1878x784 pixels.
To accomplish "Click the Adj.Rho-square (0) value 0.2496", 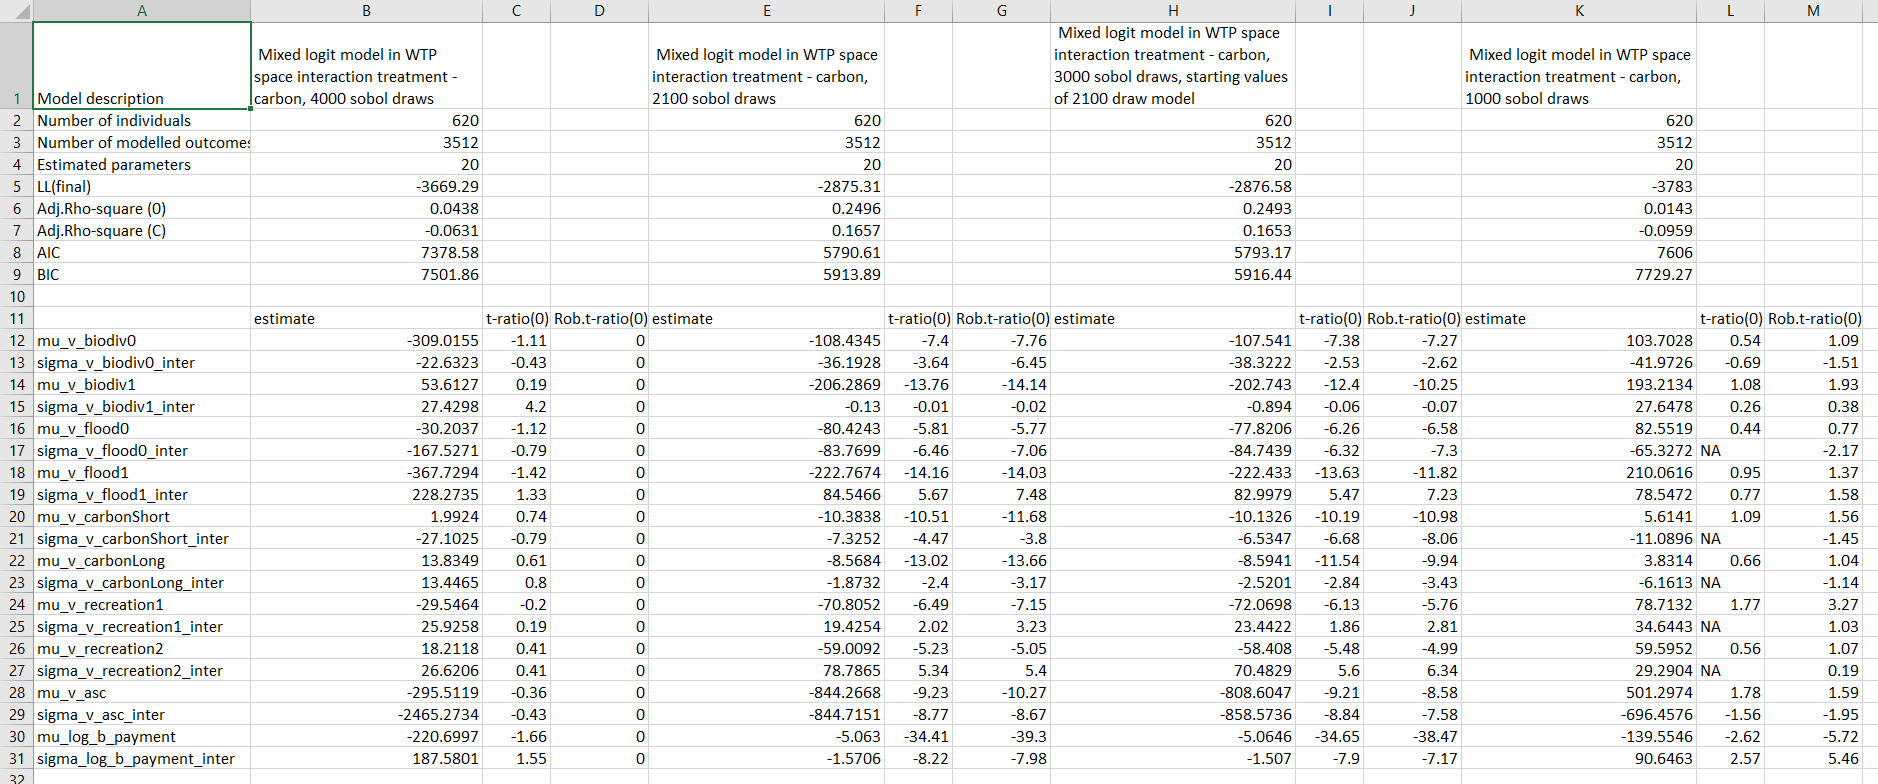I will 766,209.
